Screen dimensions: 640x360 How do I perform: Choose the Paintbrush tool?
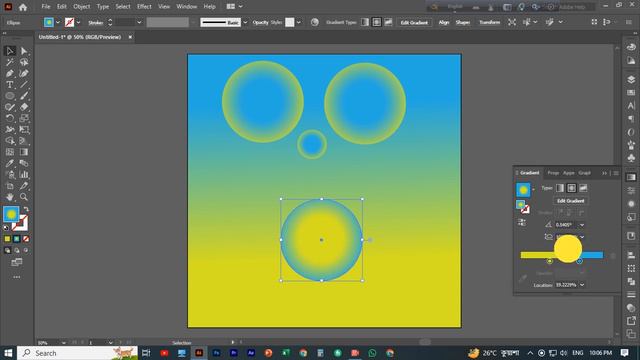point(24,96)
